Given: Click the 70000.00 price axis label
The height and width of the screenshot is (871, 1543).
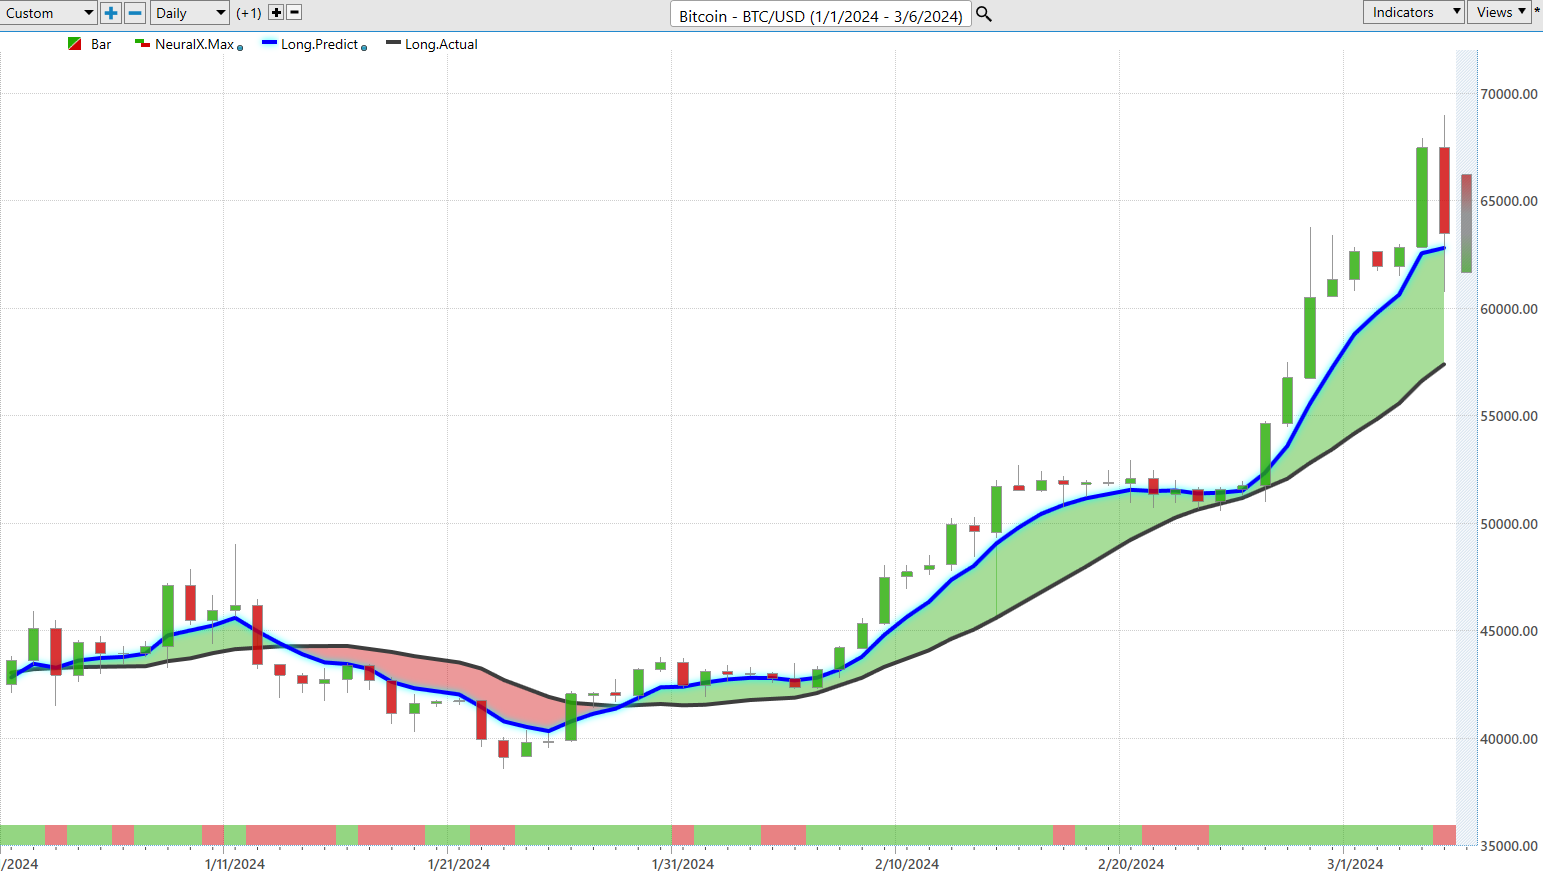Looking at the screenshot, I should coord(1509,94).
